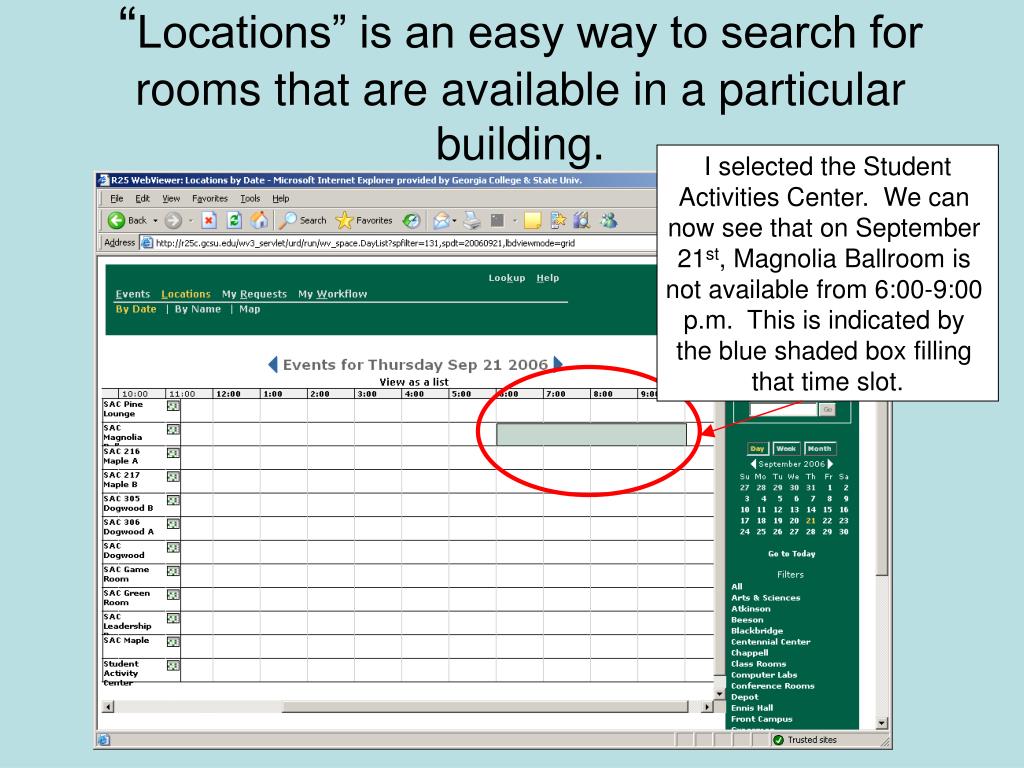Open the File menu

[117, 199]
